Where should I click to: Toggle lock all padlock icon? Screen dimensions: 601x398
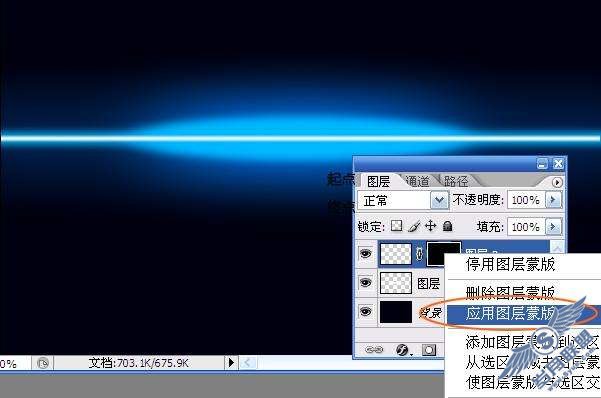coord(447,226)
